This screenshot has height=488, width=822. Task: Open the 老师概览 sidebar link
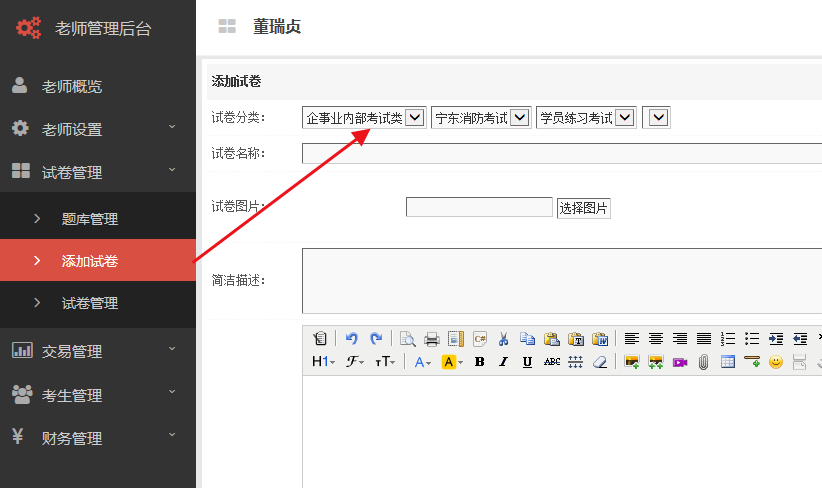point(72,86)
